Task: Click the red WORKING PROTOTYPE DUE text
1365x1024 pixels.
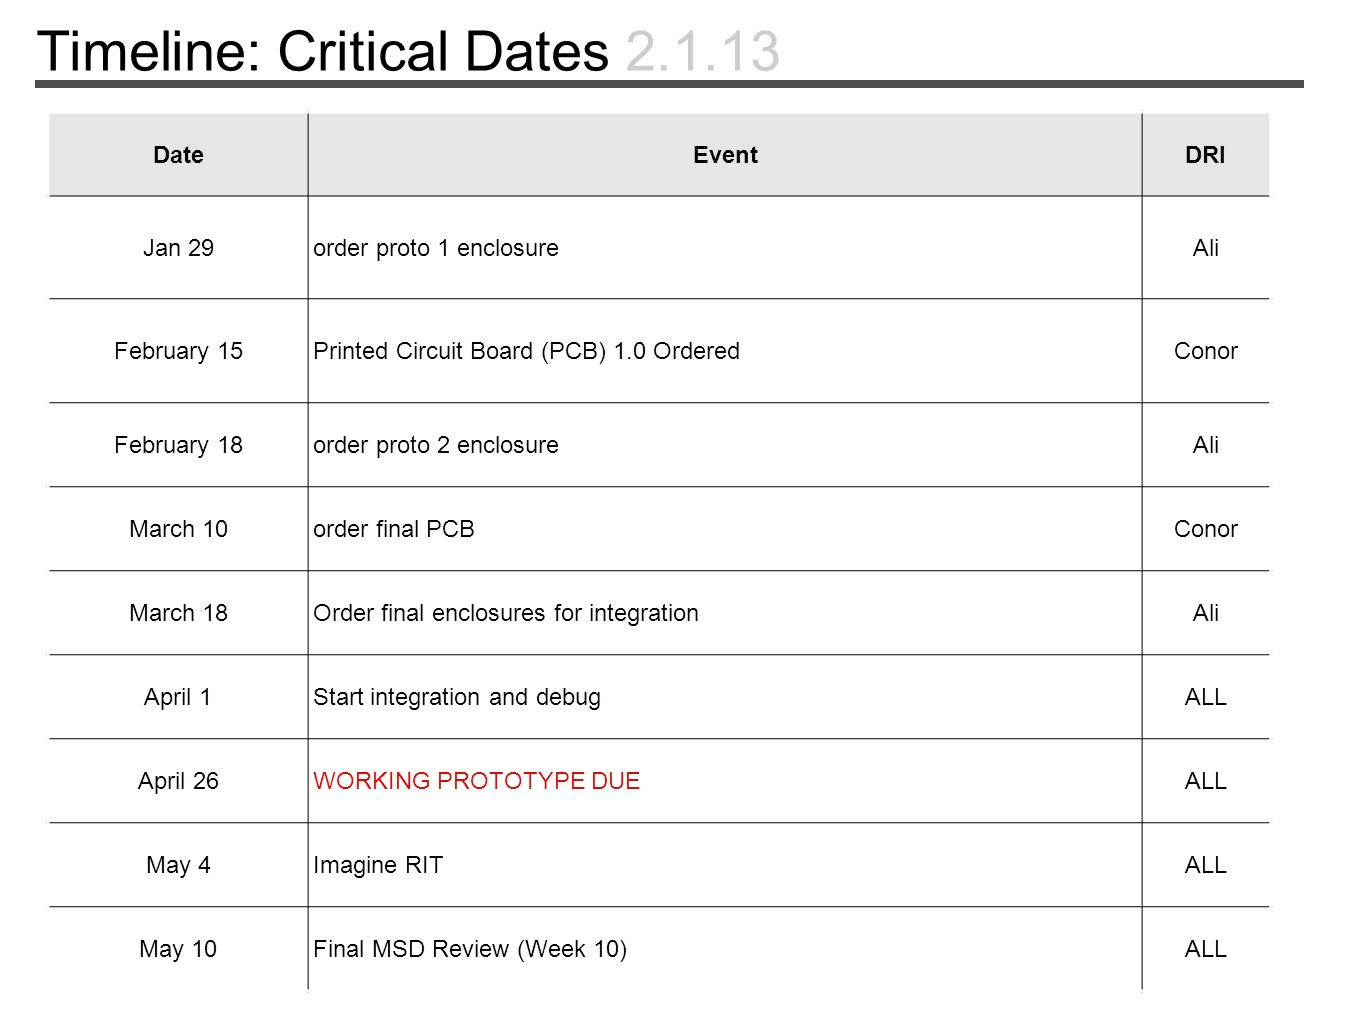Action: pos(476,781)
